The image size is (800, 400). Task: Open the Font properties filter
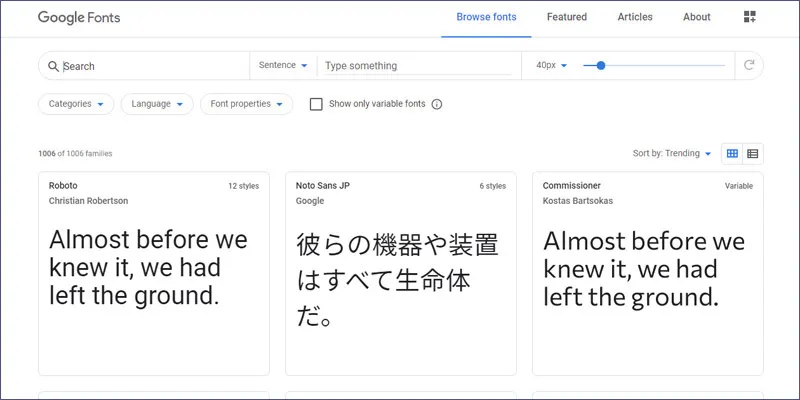246,104
